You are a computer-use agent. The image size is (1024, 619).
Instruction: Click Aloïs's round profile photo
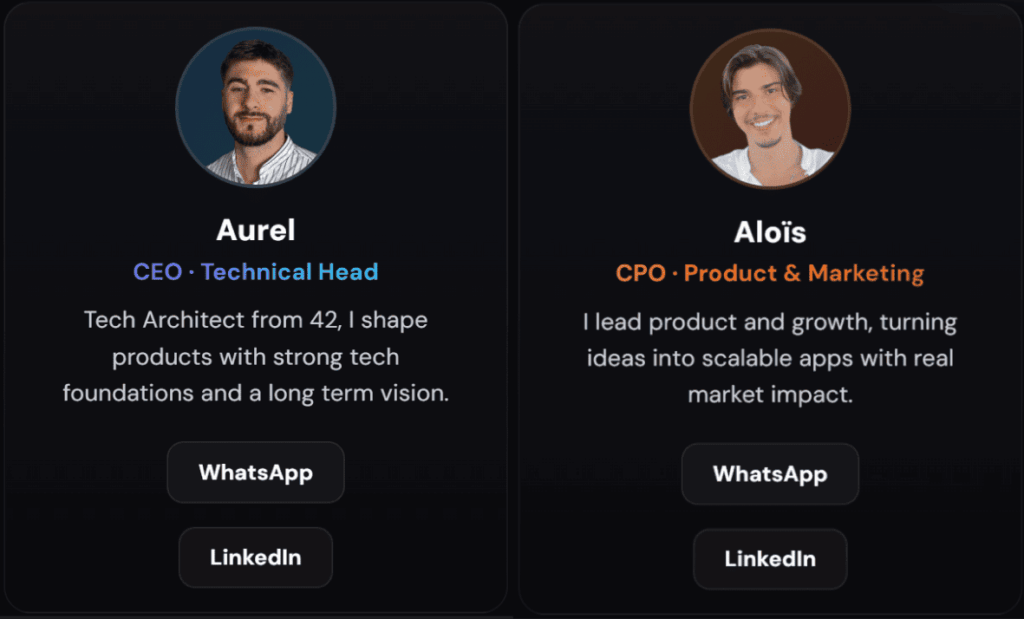point(770,109)
